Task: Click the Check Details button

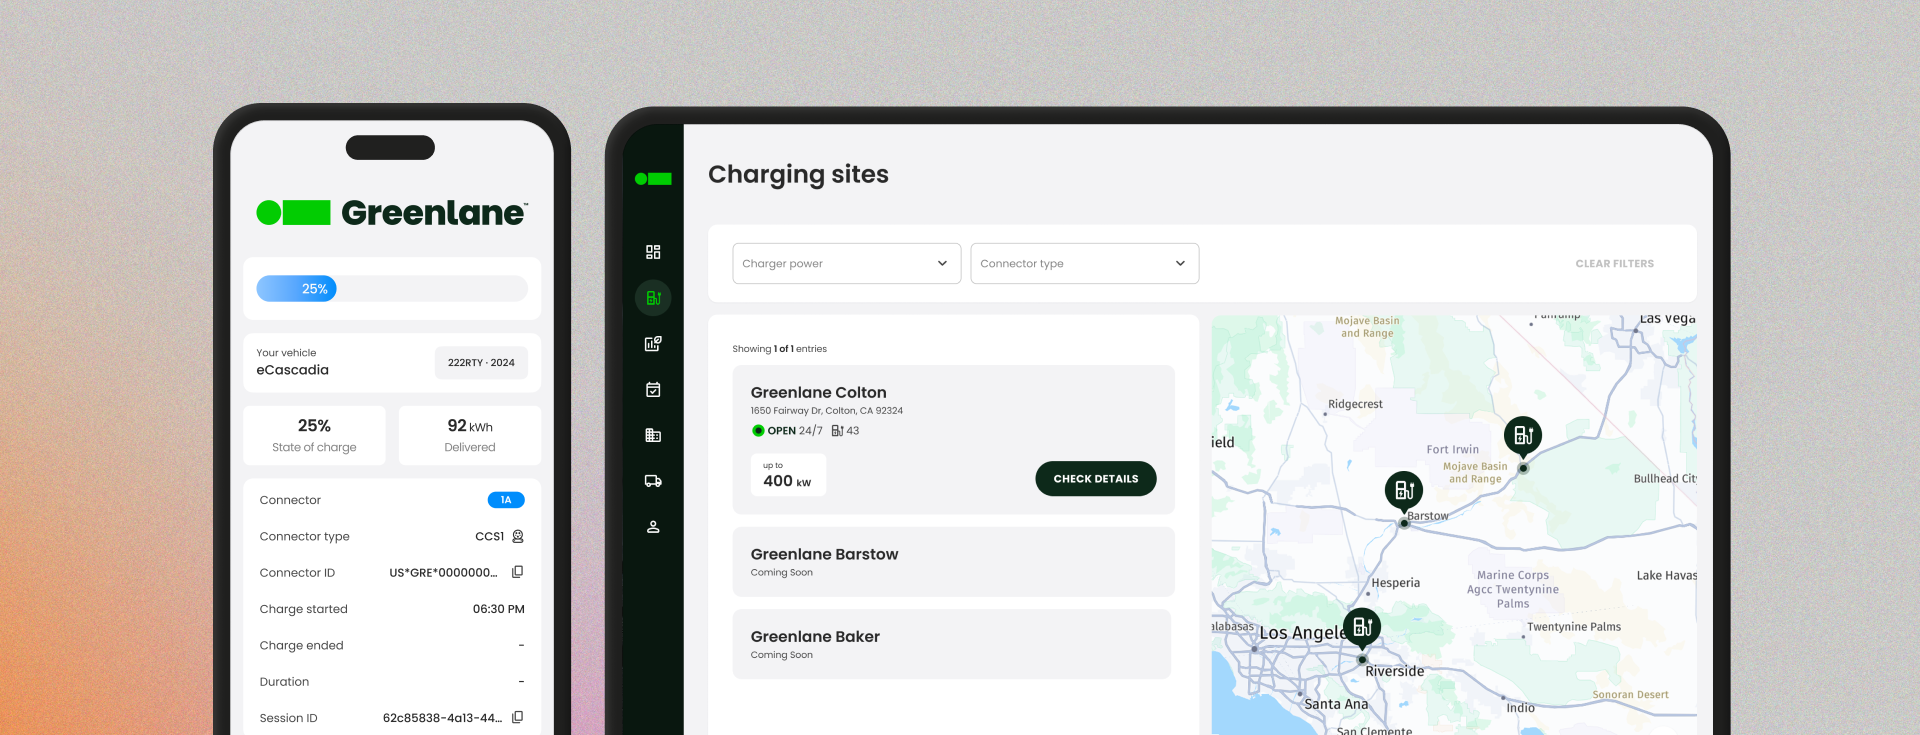Action: pos(1095,479)
